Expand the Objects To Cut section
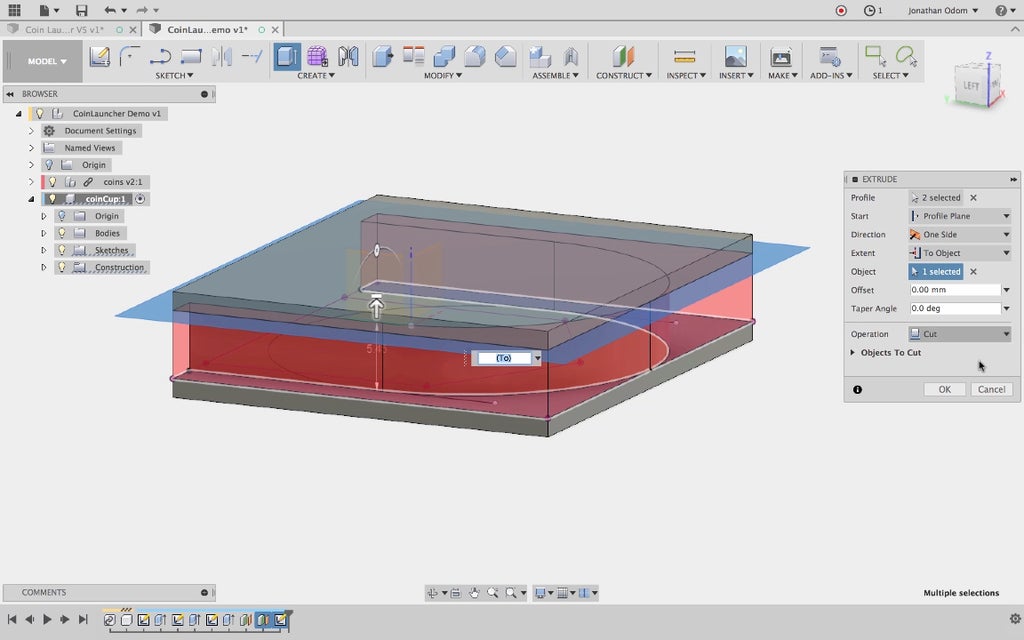This screenshot has width=1024, height=640. coord(853,353)
